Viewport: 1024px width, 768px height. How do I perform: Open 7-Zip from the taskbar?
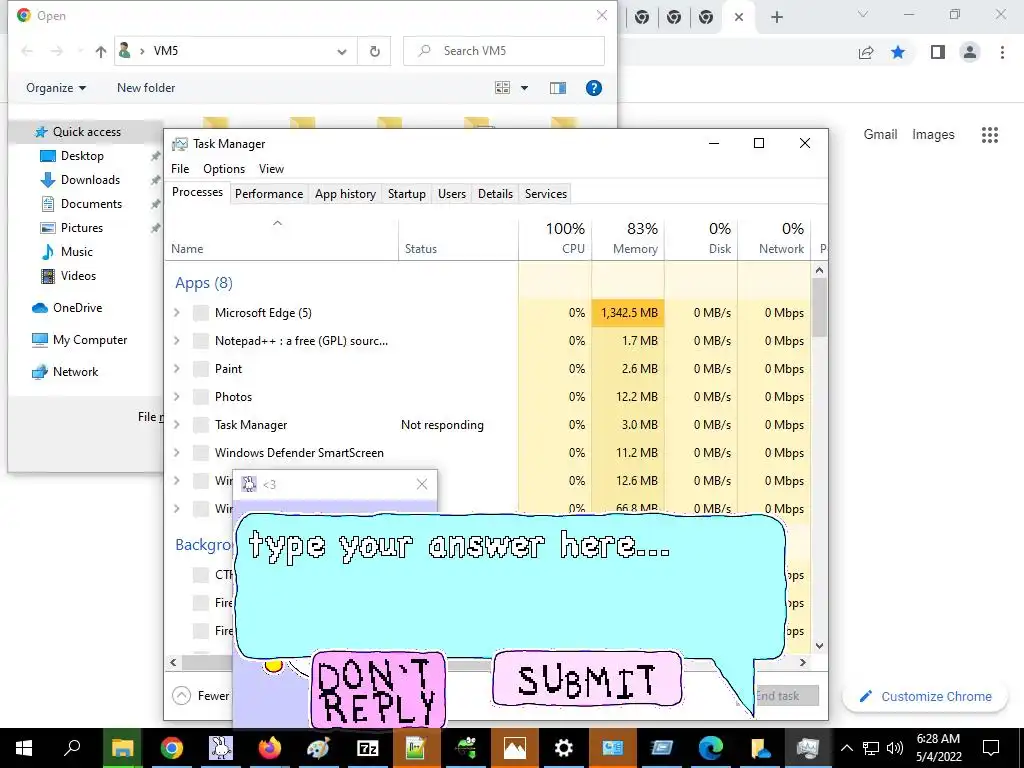[368, 748]
